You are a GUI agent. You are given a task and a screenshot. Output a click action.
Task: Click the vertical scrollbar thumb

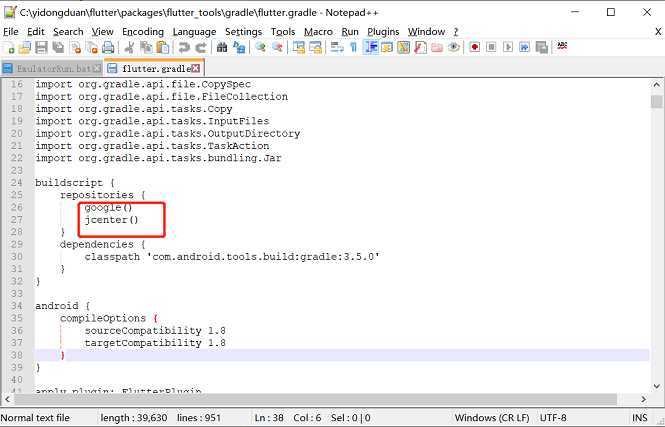[657, 102]
